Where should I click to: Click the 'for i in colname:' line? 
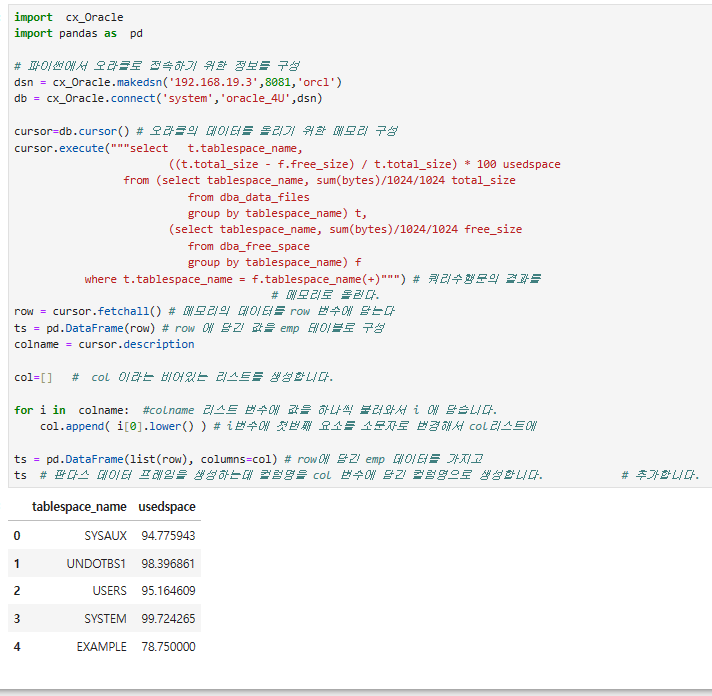(255, 410)
